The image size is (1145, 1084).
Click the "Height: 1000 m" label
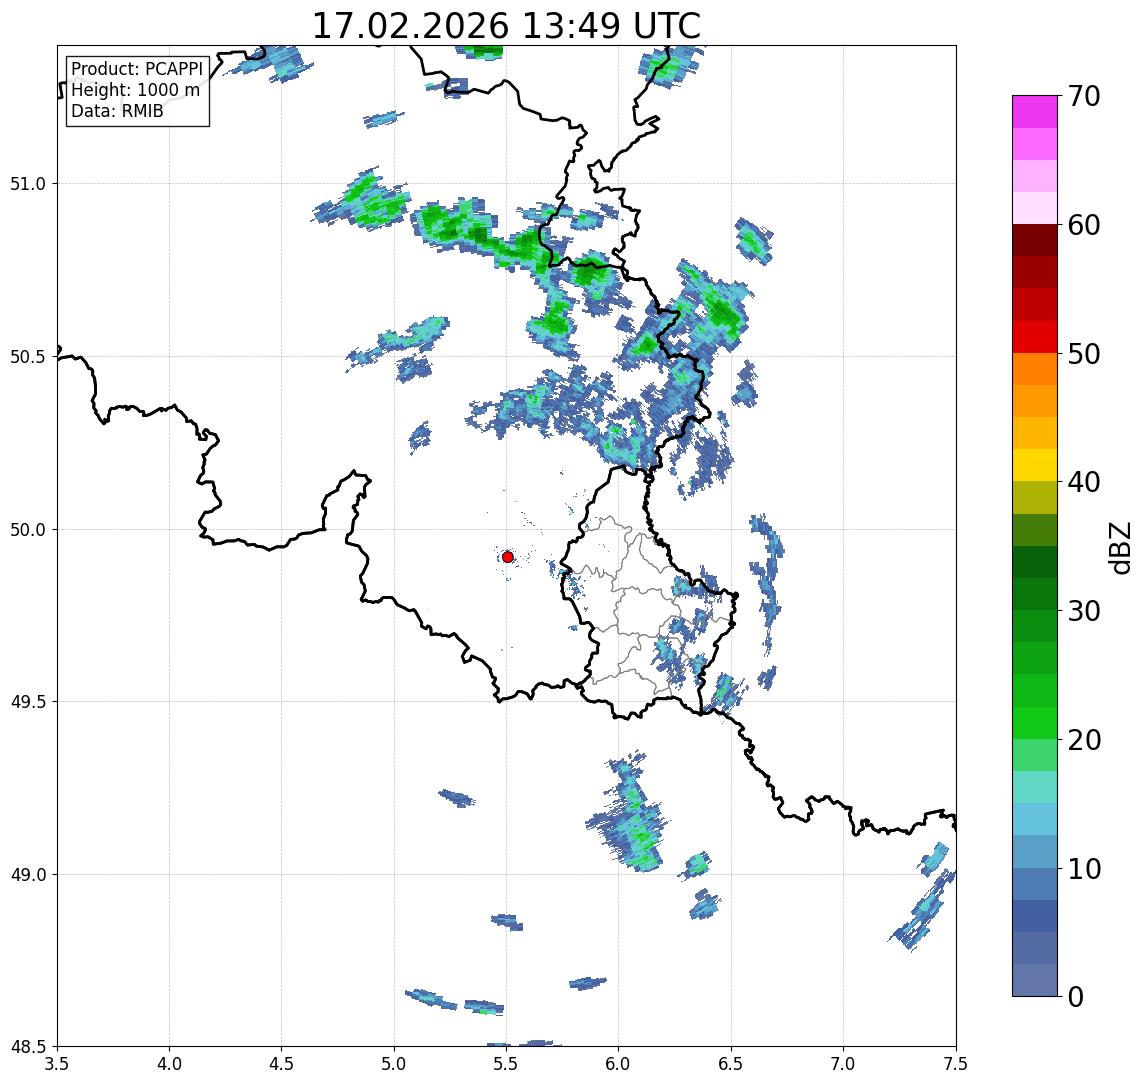click(135, 91)
